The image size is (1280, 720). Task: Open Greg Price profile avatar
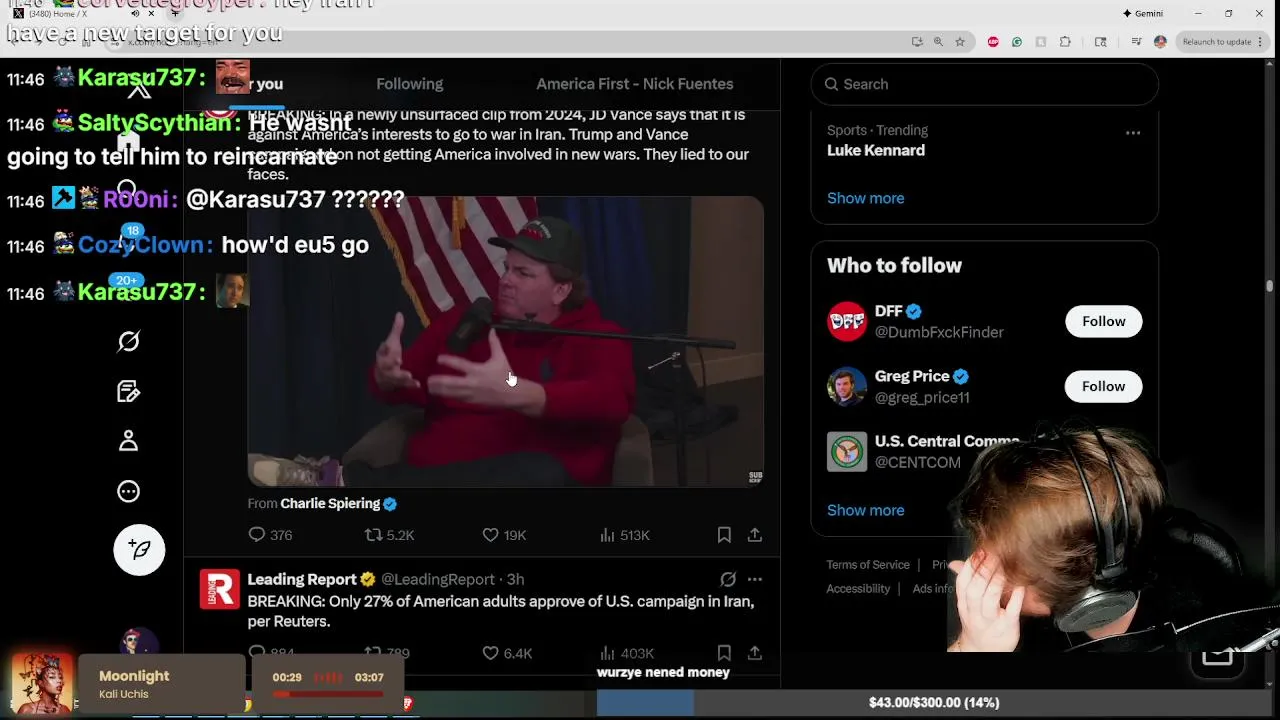(x=847, y=386)
